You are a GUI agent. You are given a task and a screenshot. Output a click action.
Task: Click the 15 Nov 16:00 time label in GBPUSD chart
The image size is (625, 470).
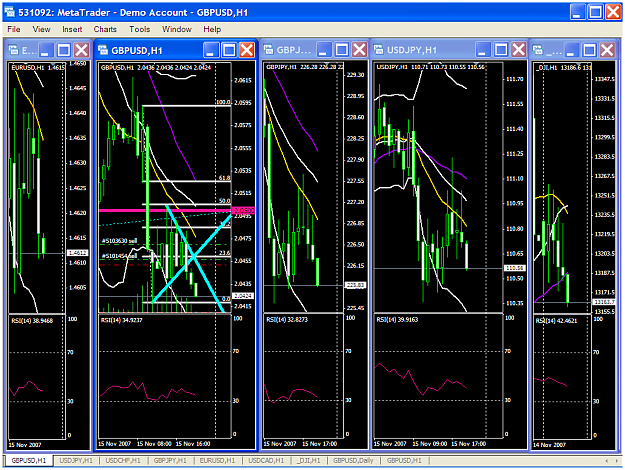coord(193,444)
